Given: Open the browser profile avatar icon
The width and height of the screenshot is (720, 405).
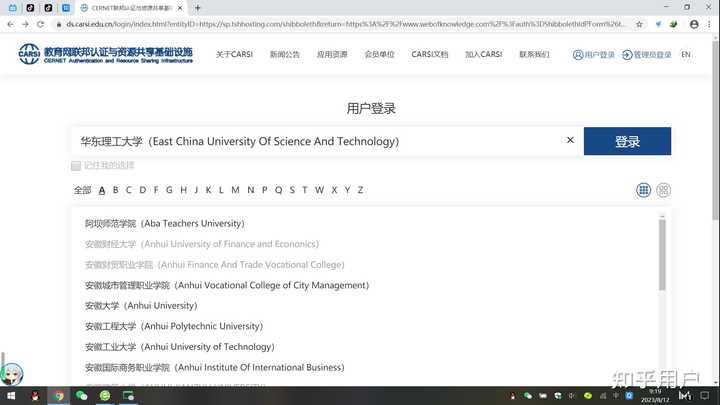Looking at the screenshot, I should pos(694,24).
